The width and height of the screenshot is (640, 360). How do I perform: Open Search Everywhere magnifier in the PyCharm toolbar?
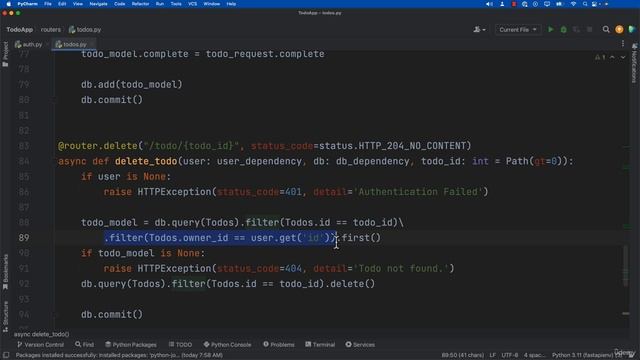606,29
